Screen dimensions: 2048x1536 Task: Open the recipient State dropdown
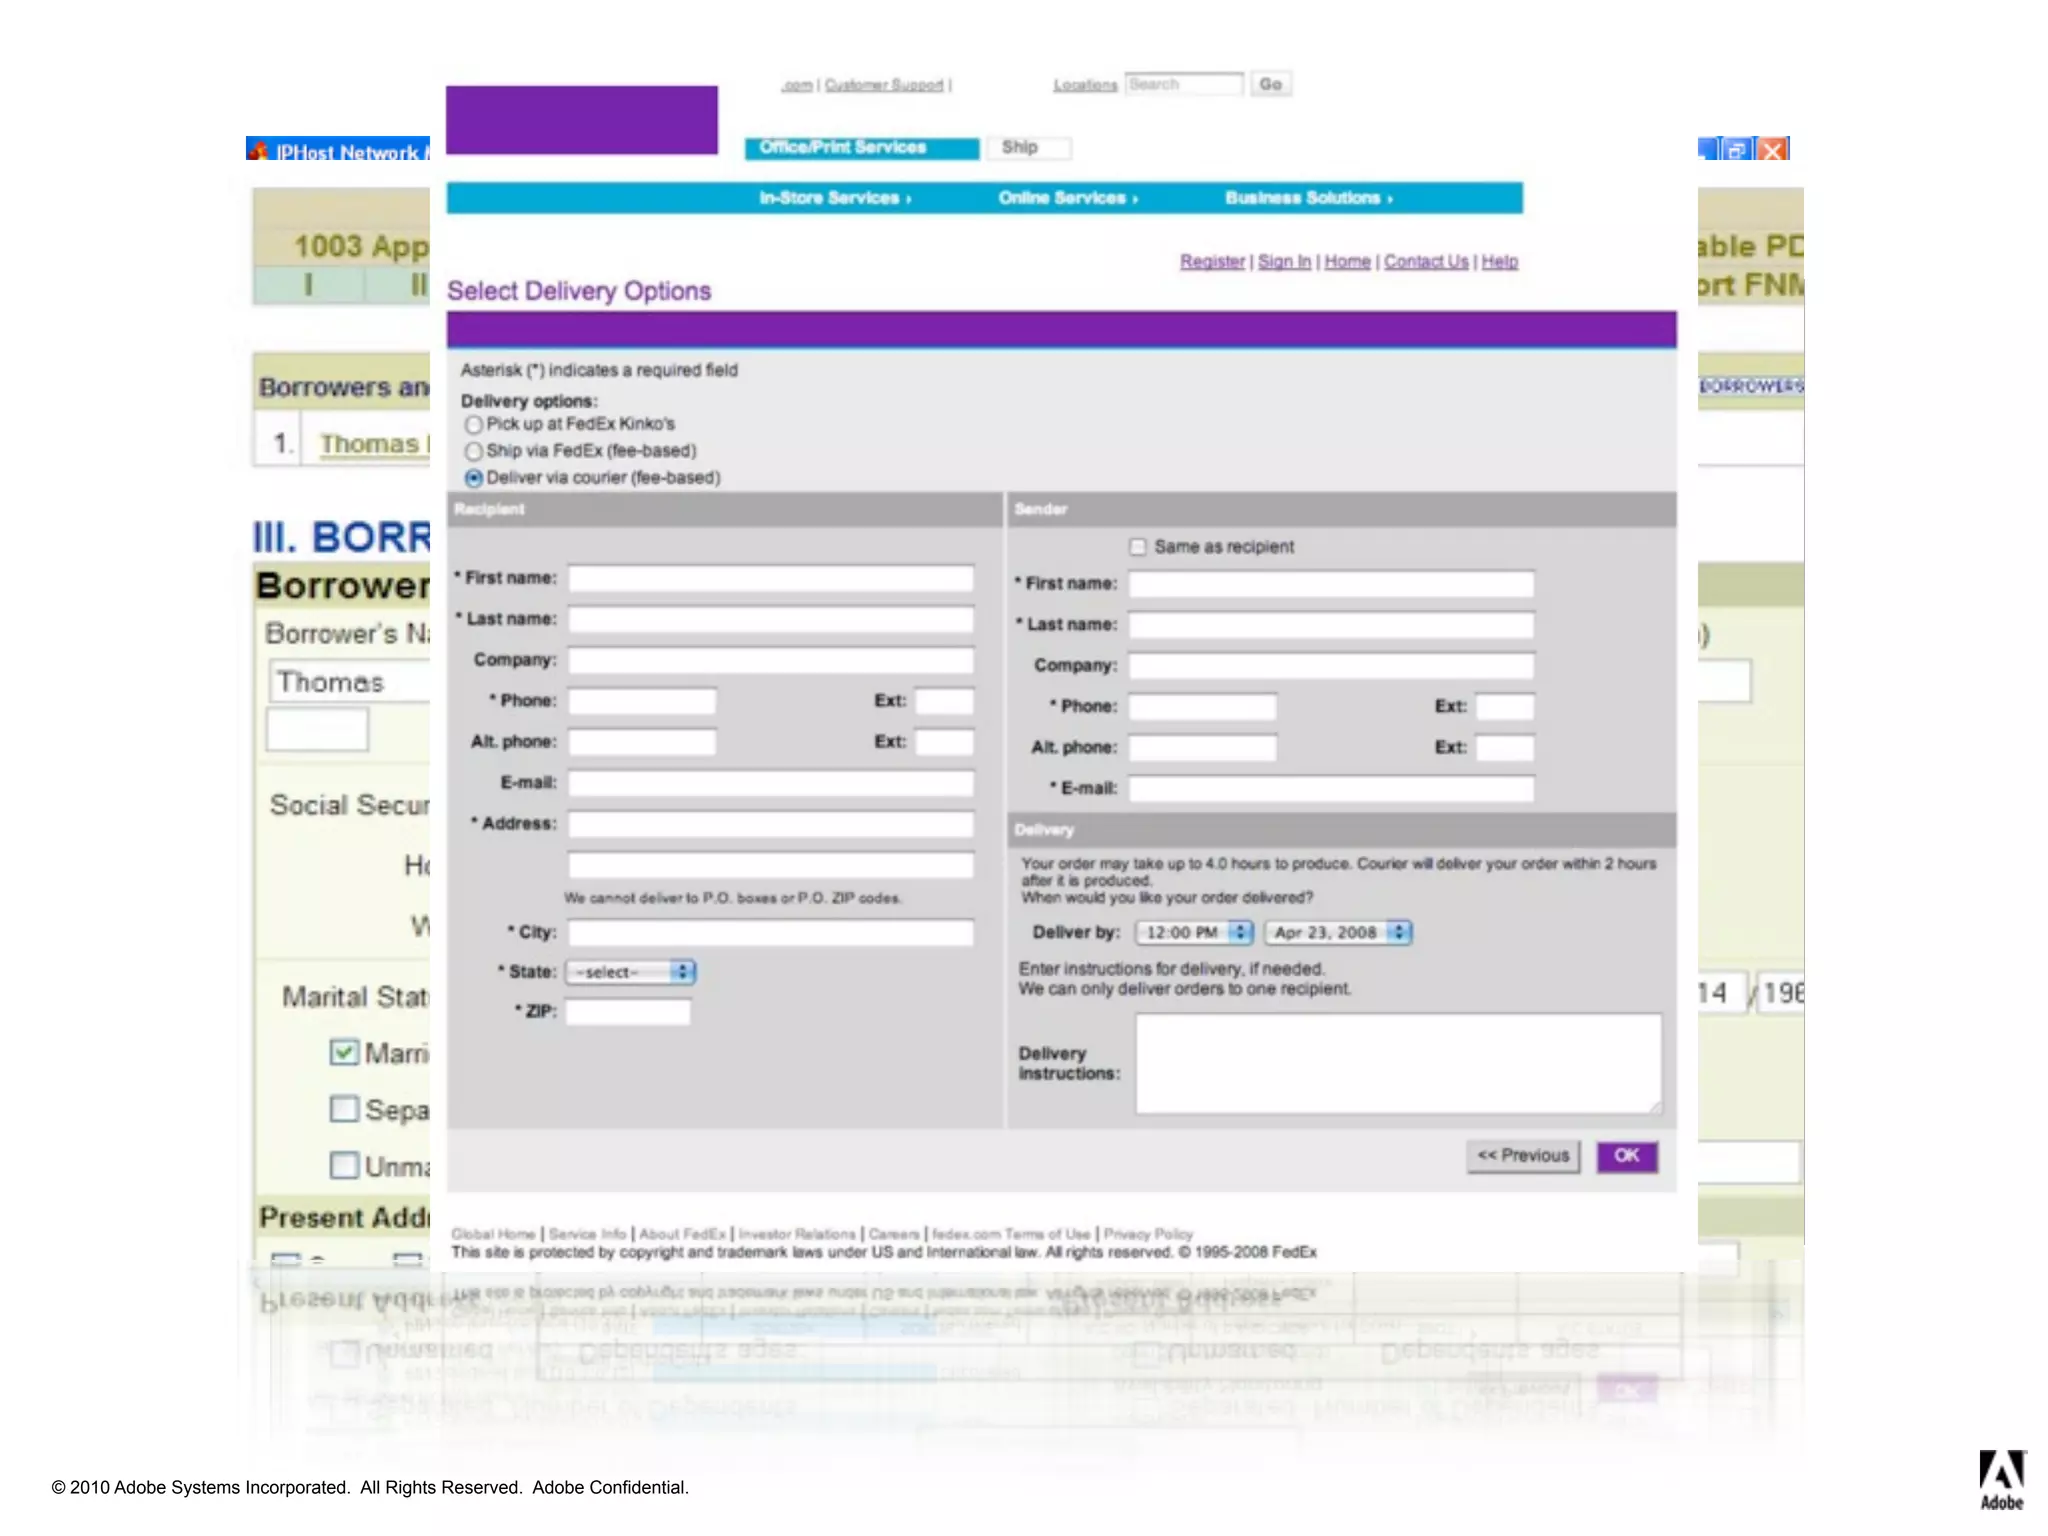631,972
